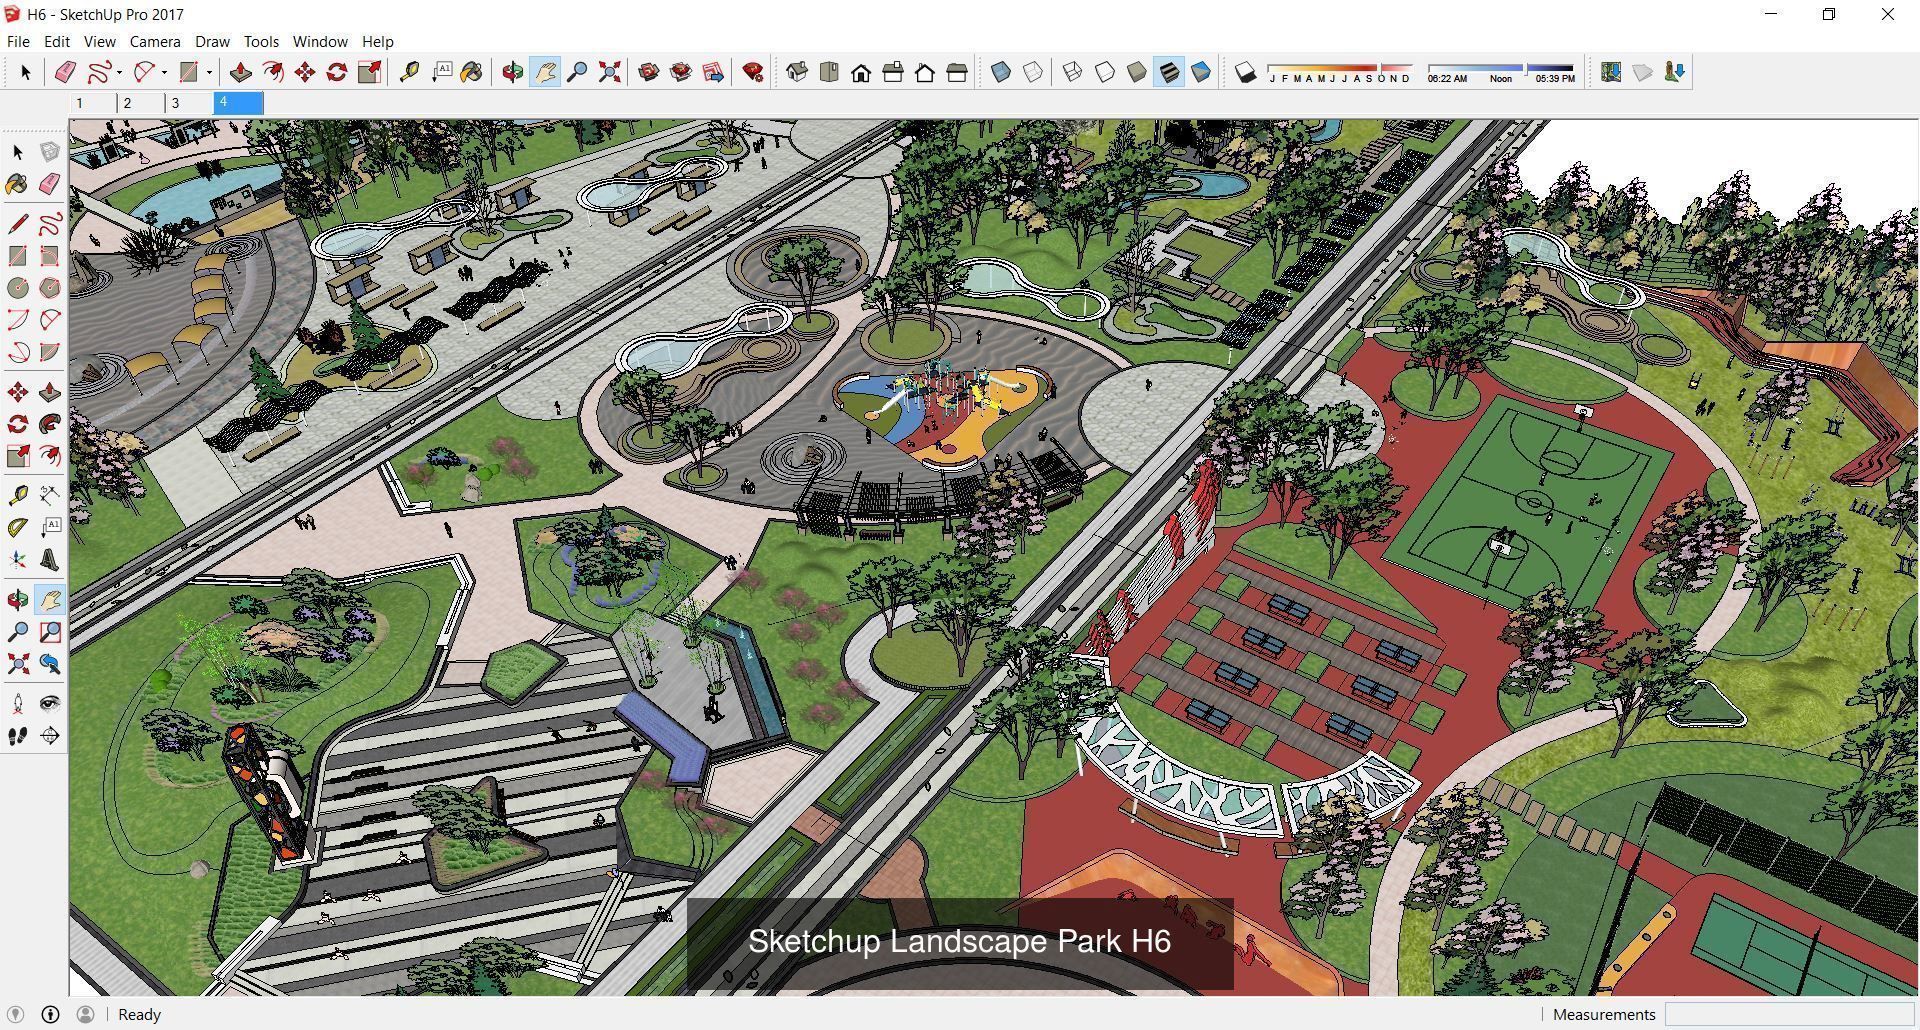Enable Shaded With Textures style
Screen dimensions: 1920x1030
tap(1169, 72)
